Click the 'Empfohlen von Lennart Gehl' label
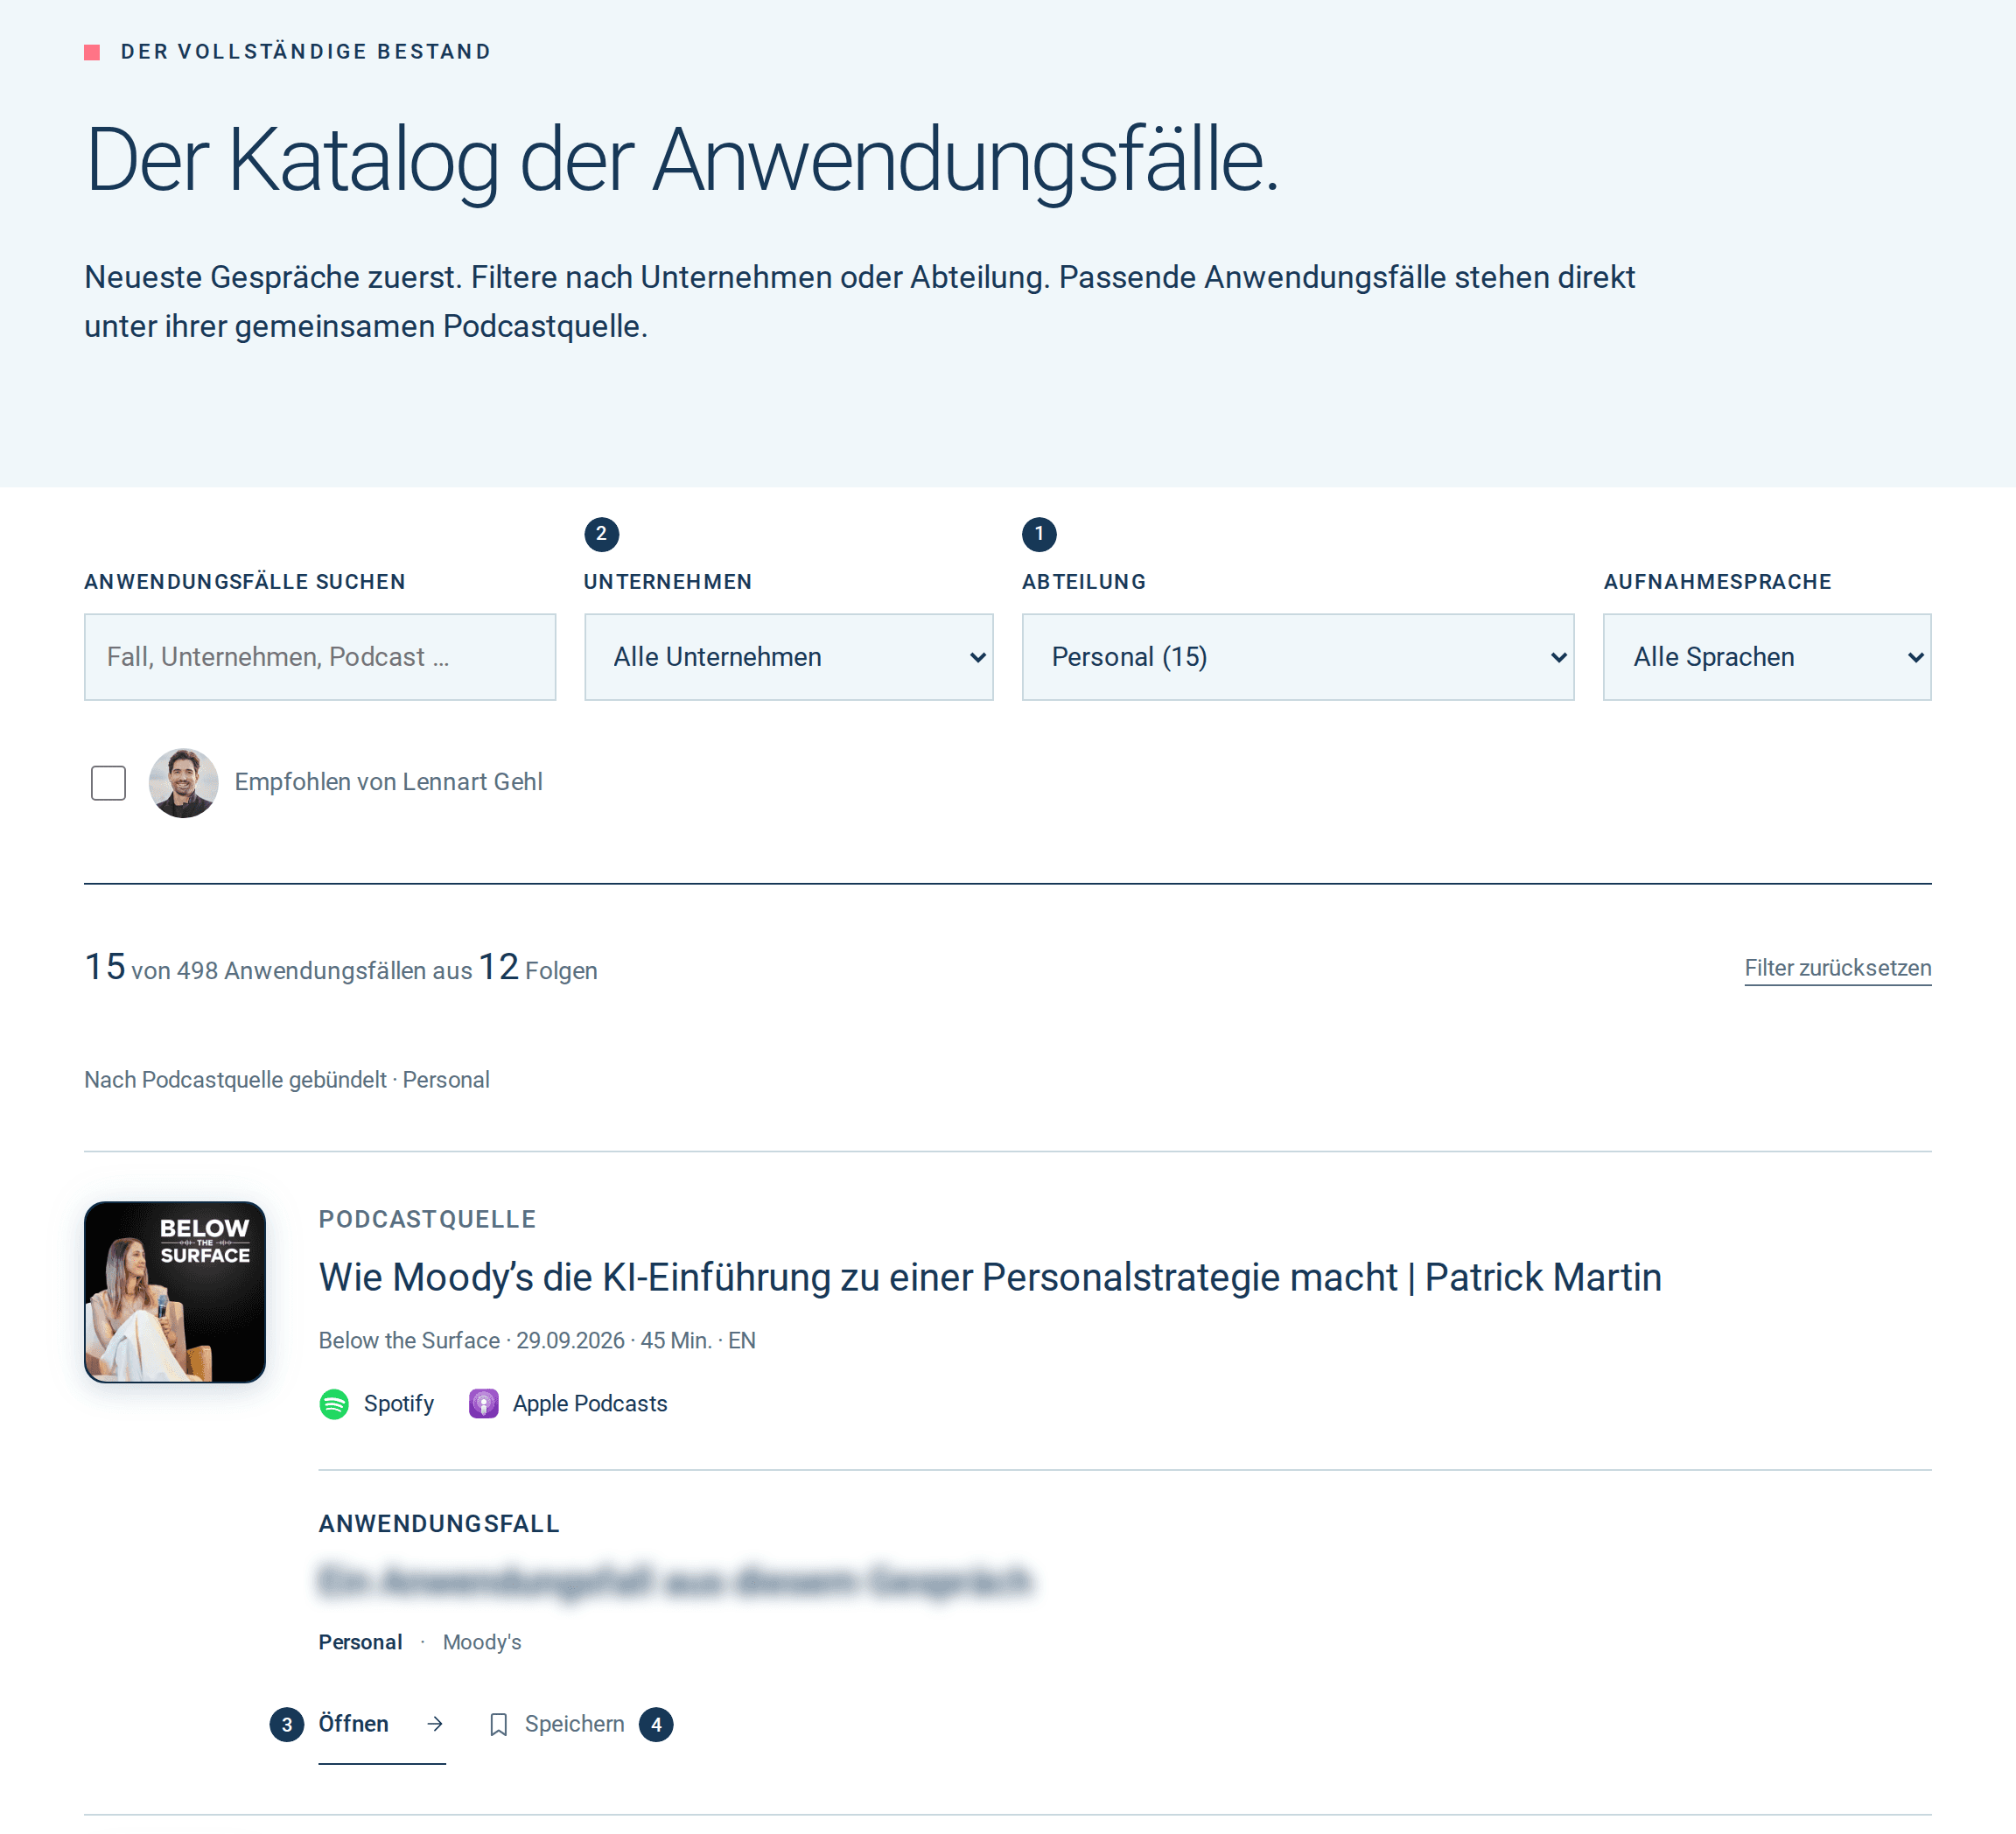Viewport: 2016px width, 1834px height. (x=389, y=782)
